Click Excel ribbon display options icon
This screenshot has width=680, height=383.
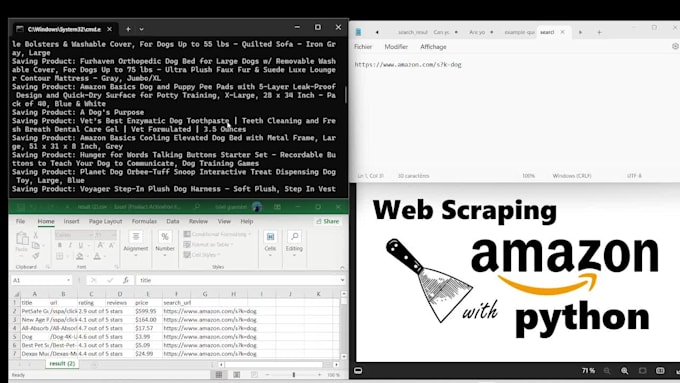click(x=277, y=207)
